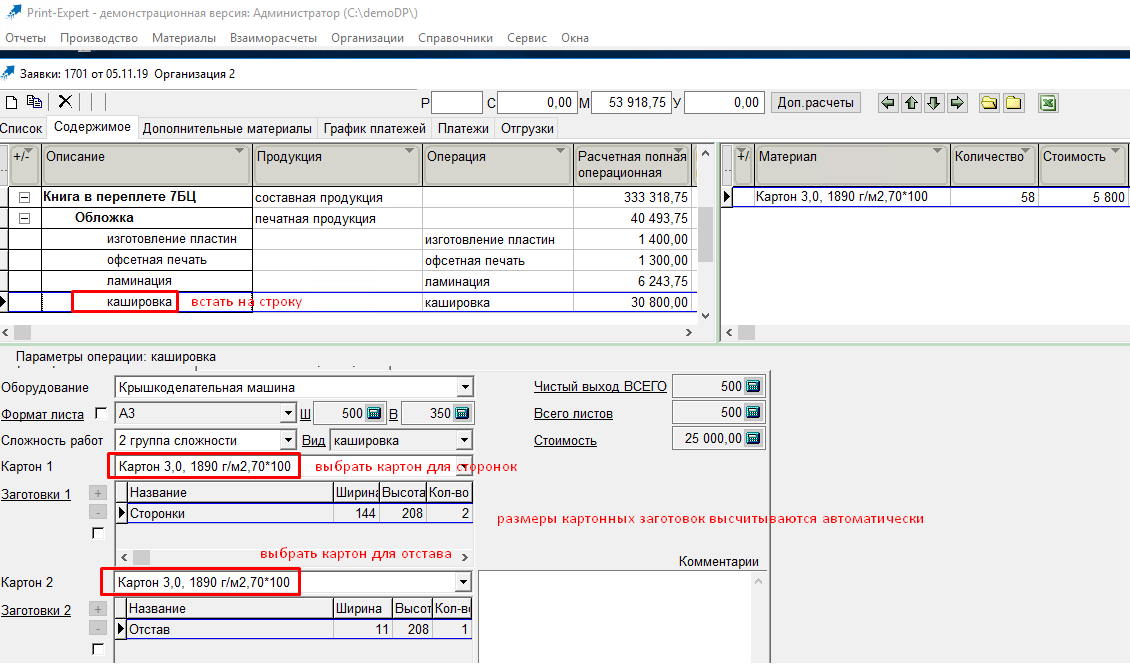Tick the checkbox under Заготовки 2
1130x665 pixels.
tap(98, 649)
